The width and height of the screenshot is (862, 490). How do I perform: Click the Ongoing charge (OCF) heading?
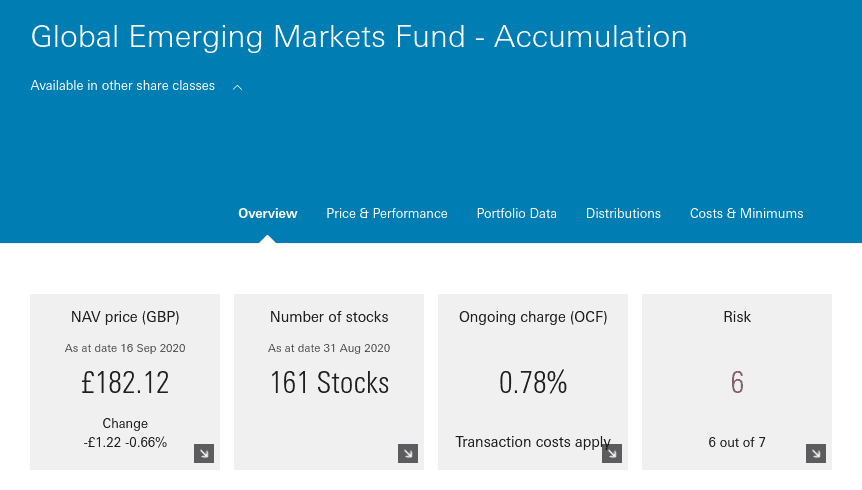pyautogui.click(x=533, y=317)
